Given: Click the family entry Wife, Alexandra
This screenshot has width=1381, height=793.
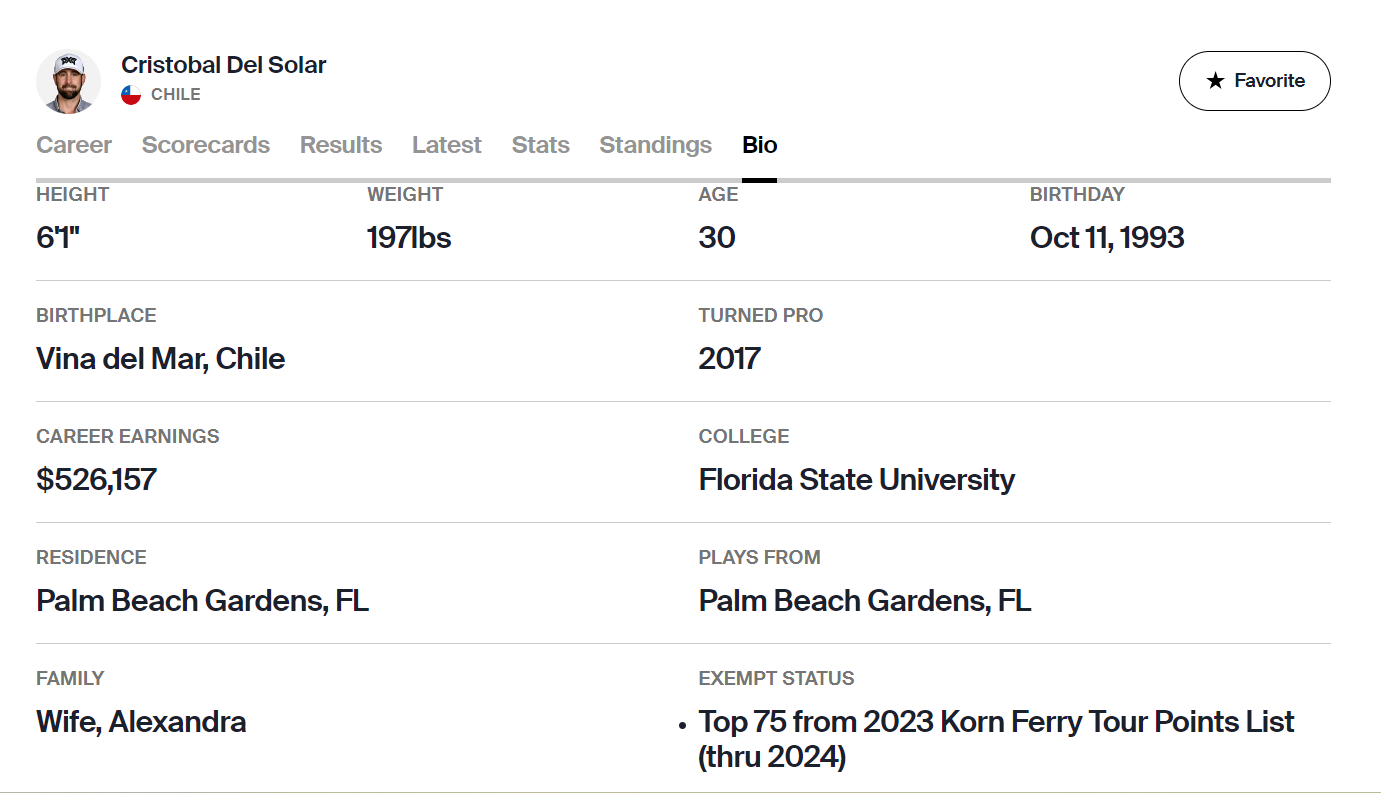Looking at the screenshot, I should 142,722.
